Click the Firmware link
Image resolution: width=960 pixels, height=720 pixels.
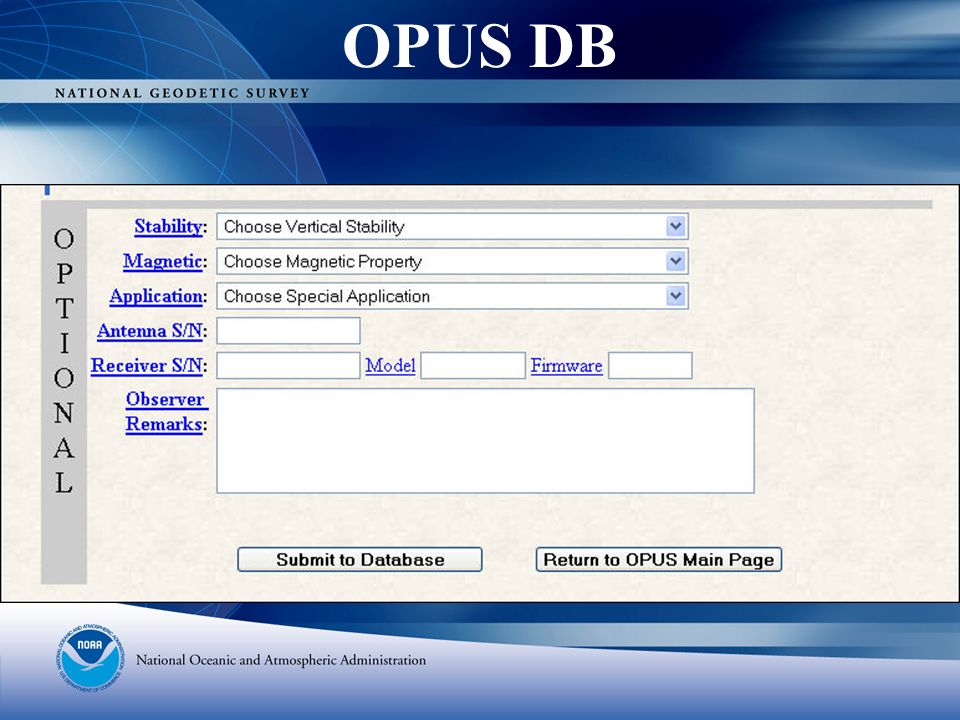point(566,366)
